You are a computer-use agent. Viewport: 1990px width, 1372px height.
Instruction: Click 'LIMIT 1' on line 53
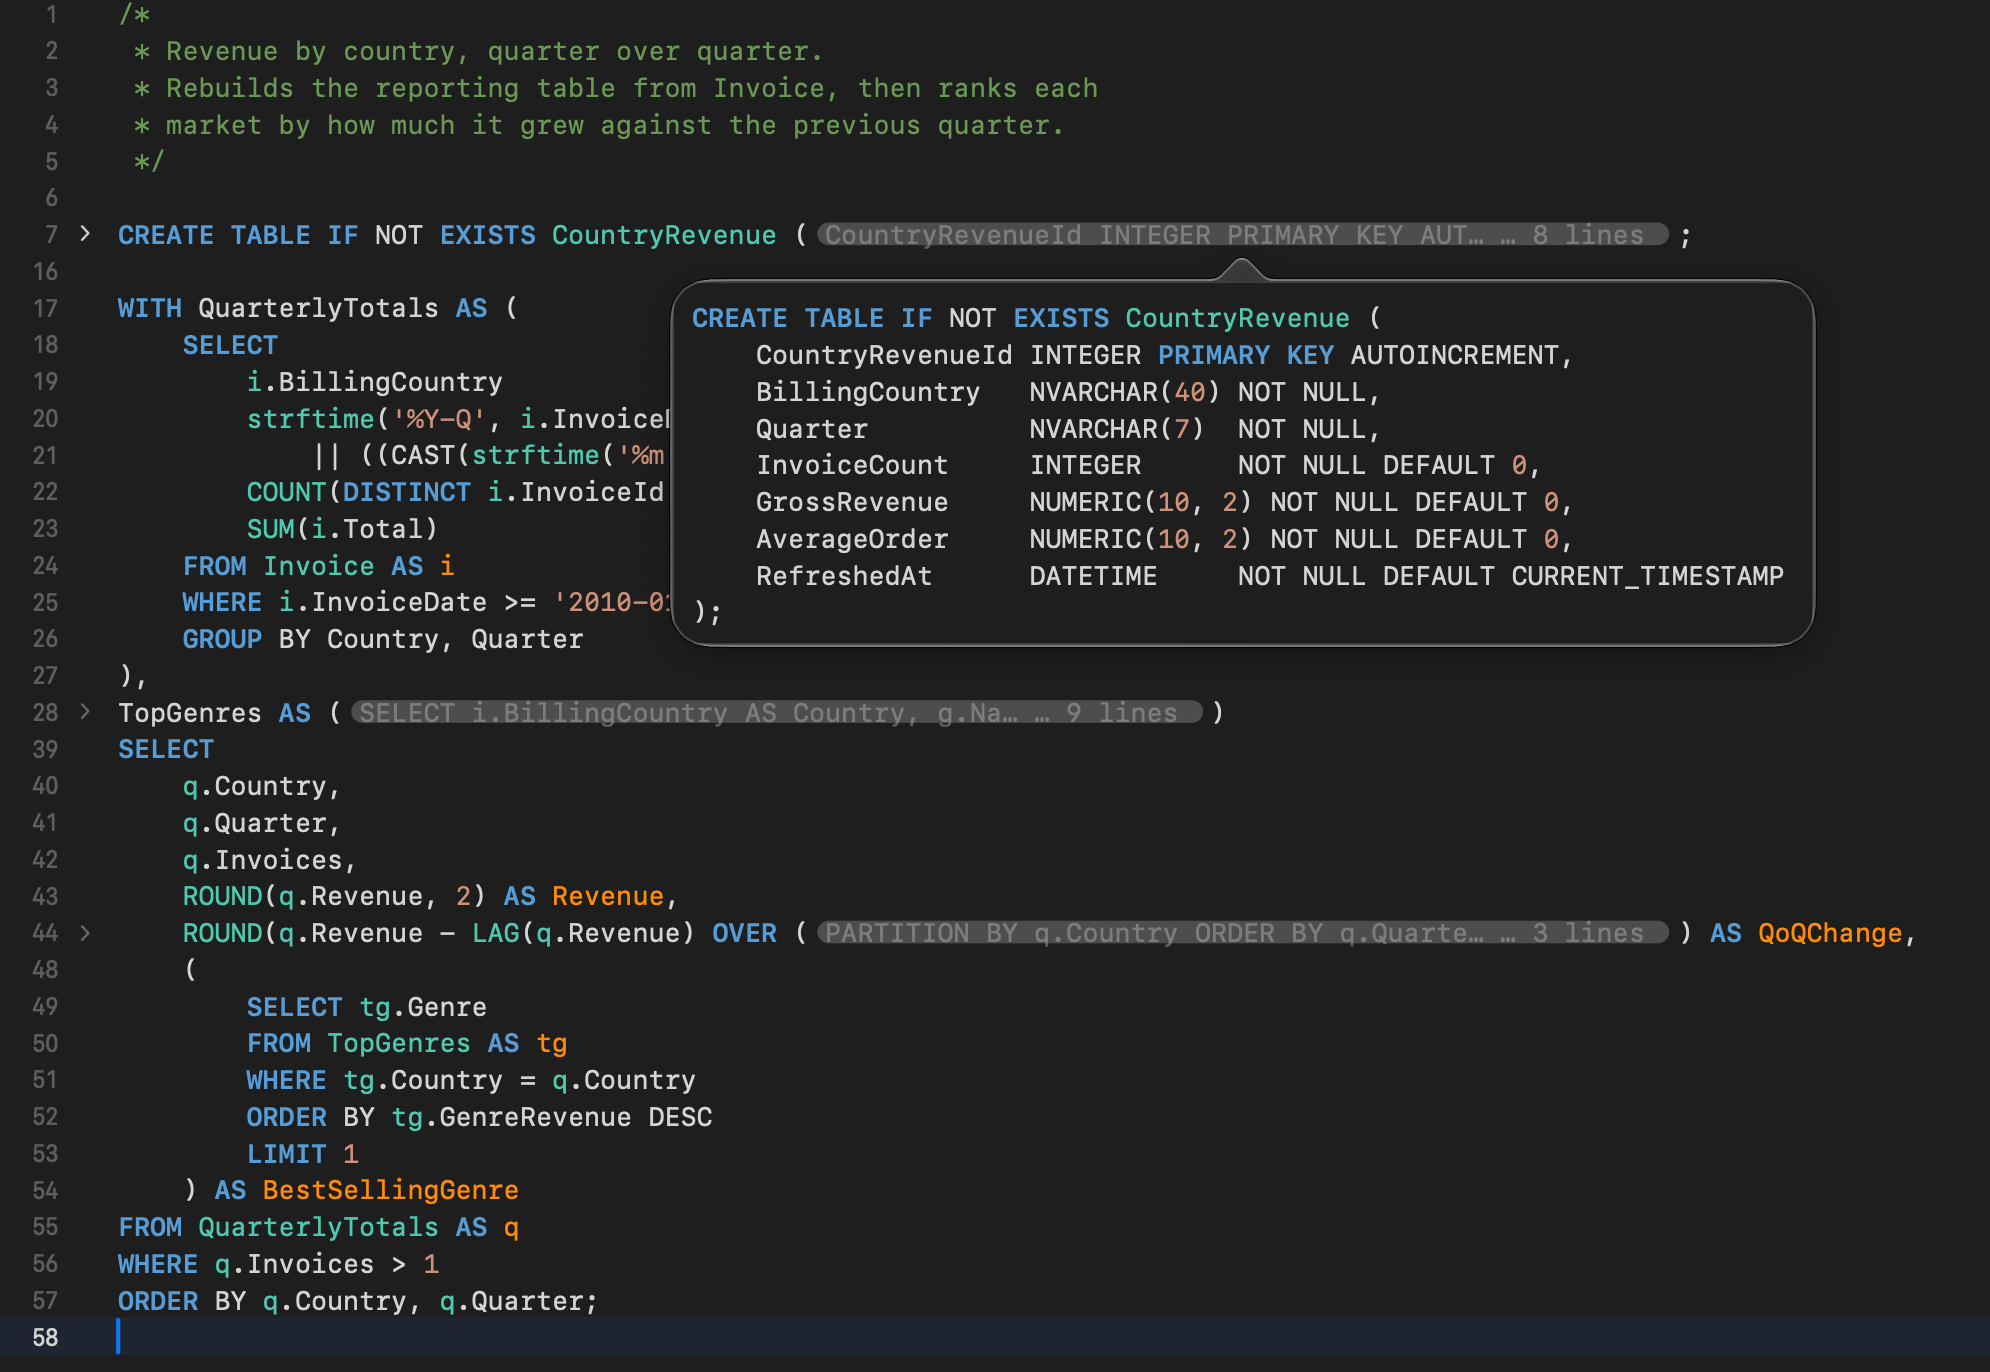pyautogui.click(x=302, y=1154)
